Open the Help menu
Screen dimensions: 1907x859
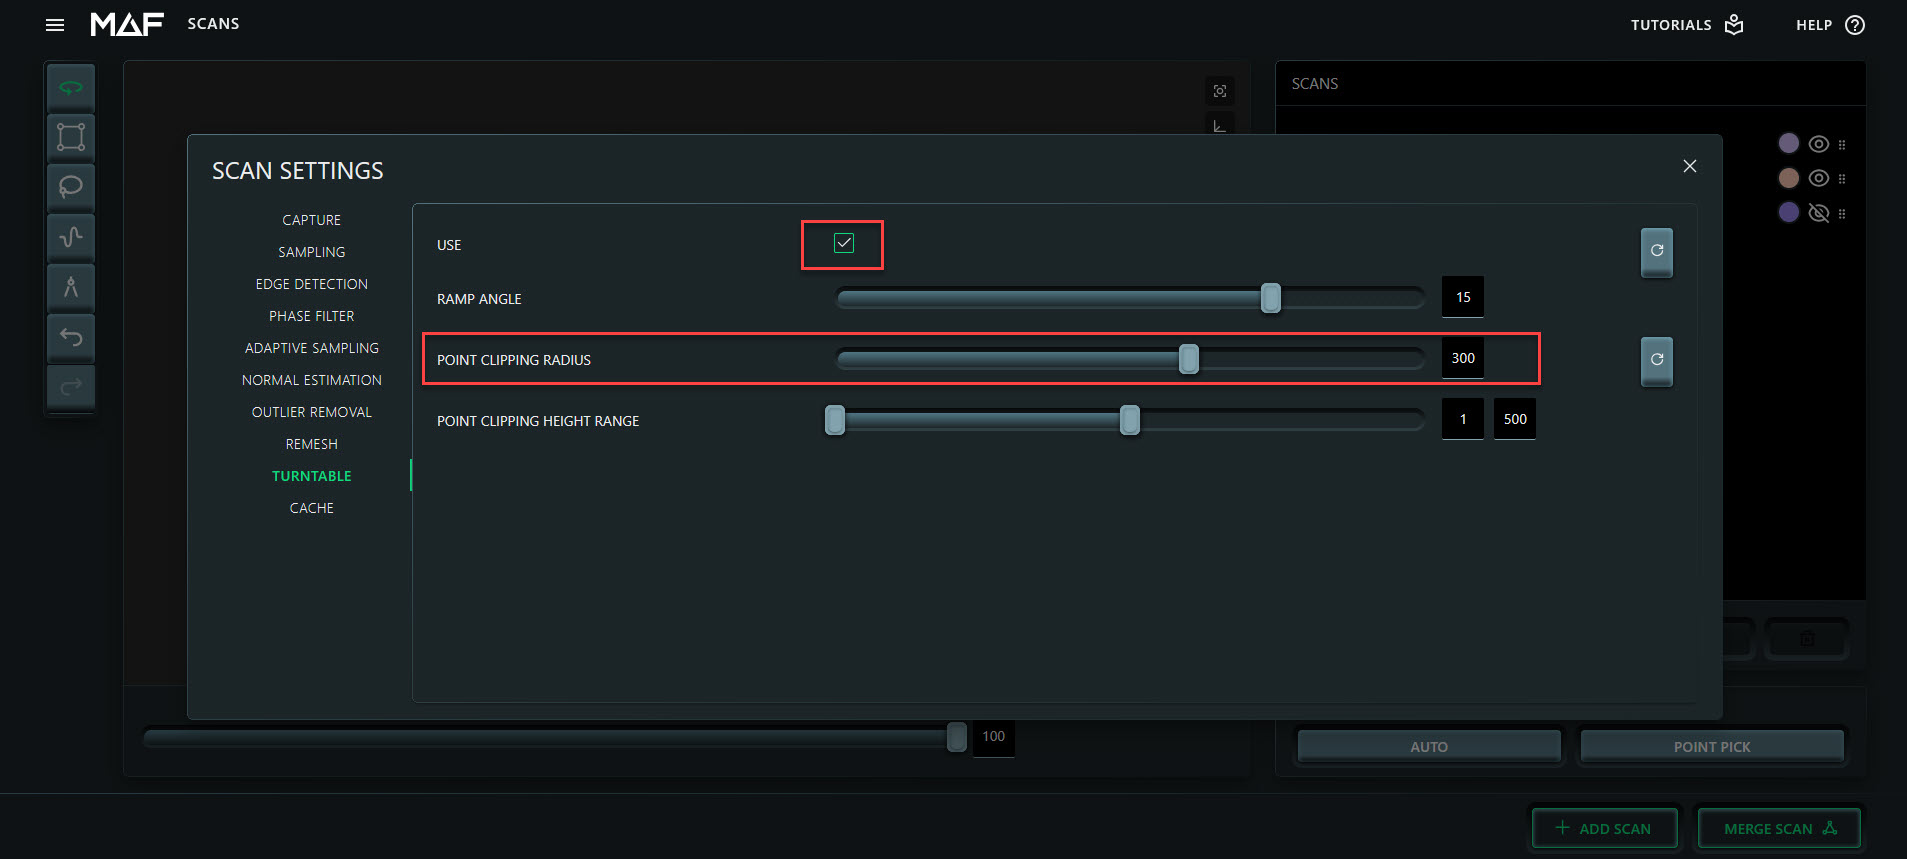(x=1829, y=25)
